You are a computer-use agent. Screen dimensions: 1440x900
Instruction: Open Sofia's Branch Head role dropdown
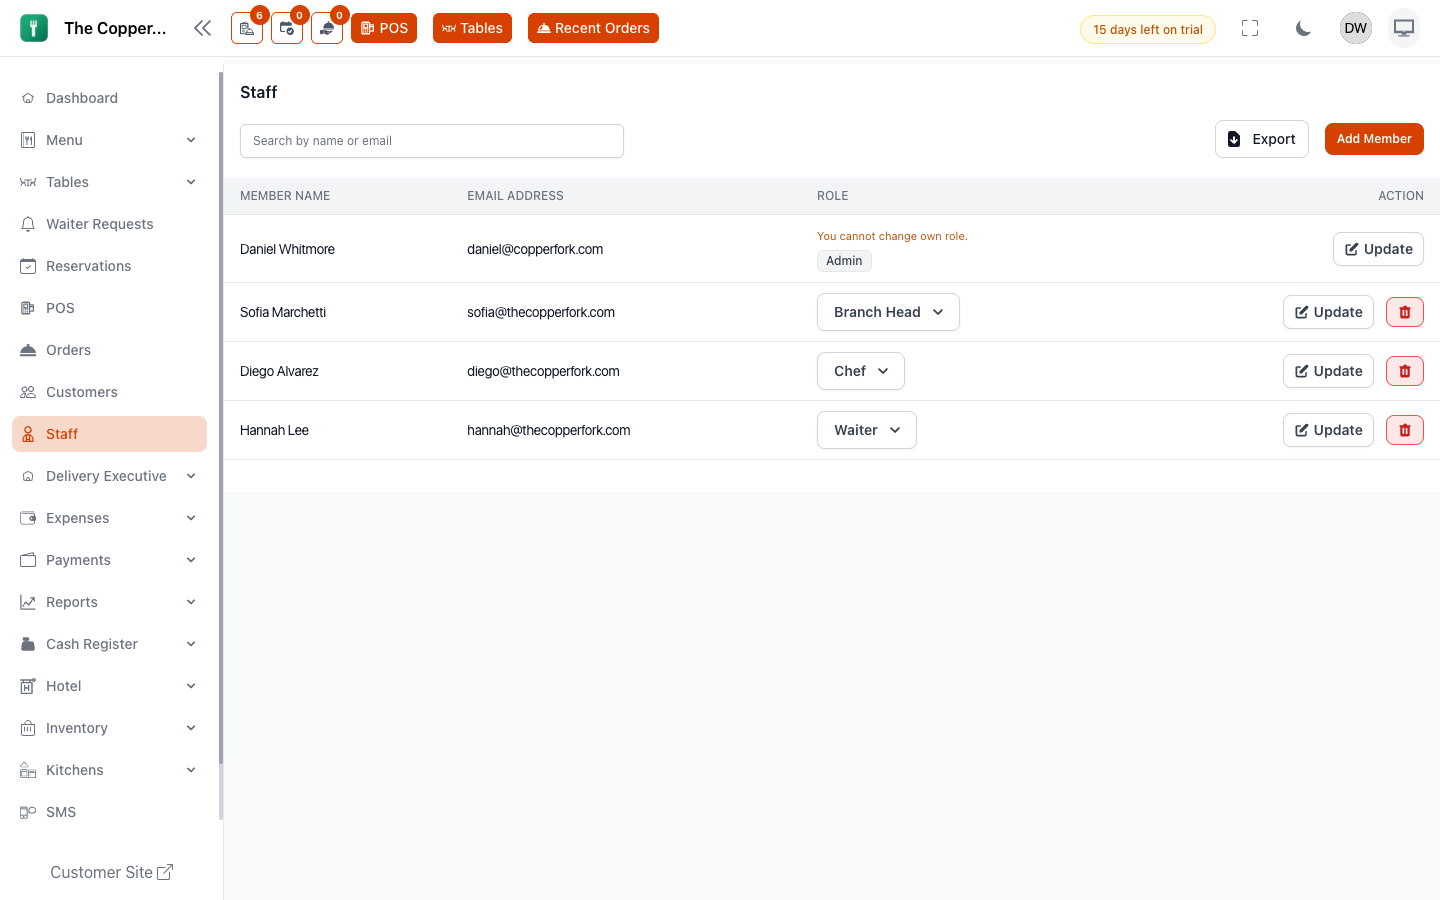(888, 312)
